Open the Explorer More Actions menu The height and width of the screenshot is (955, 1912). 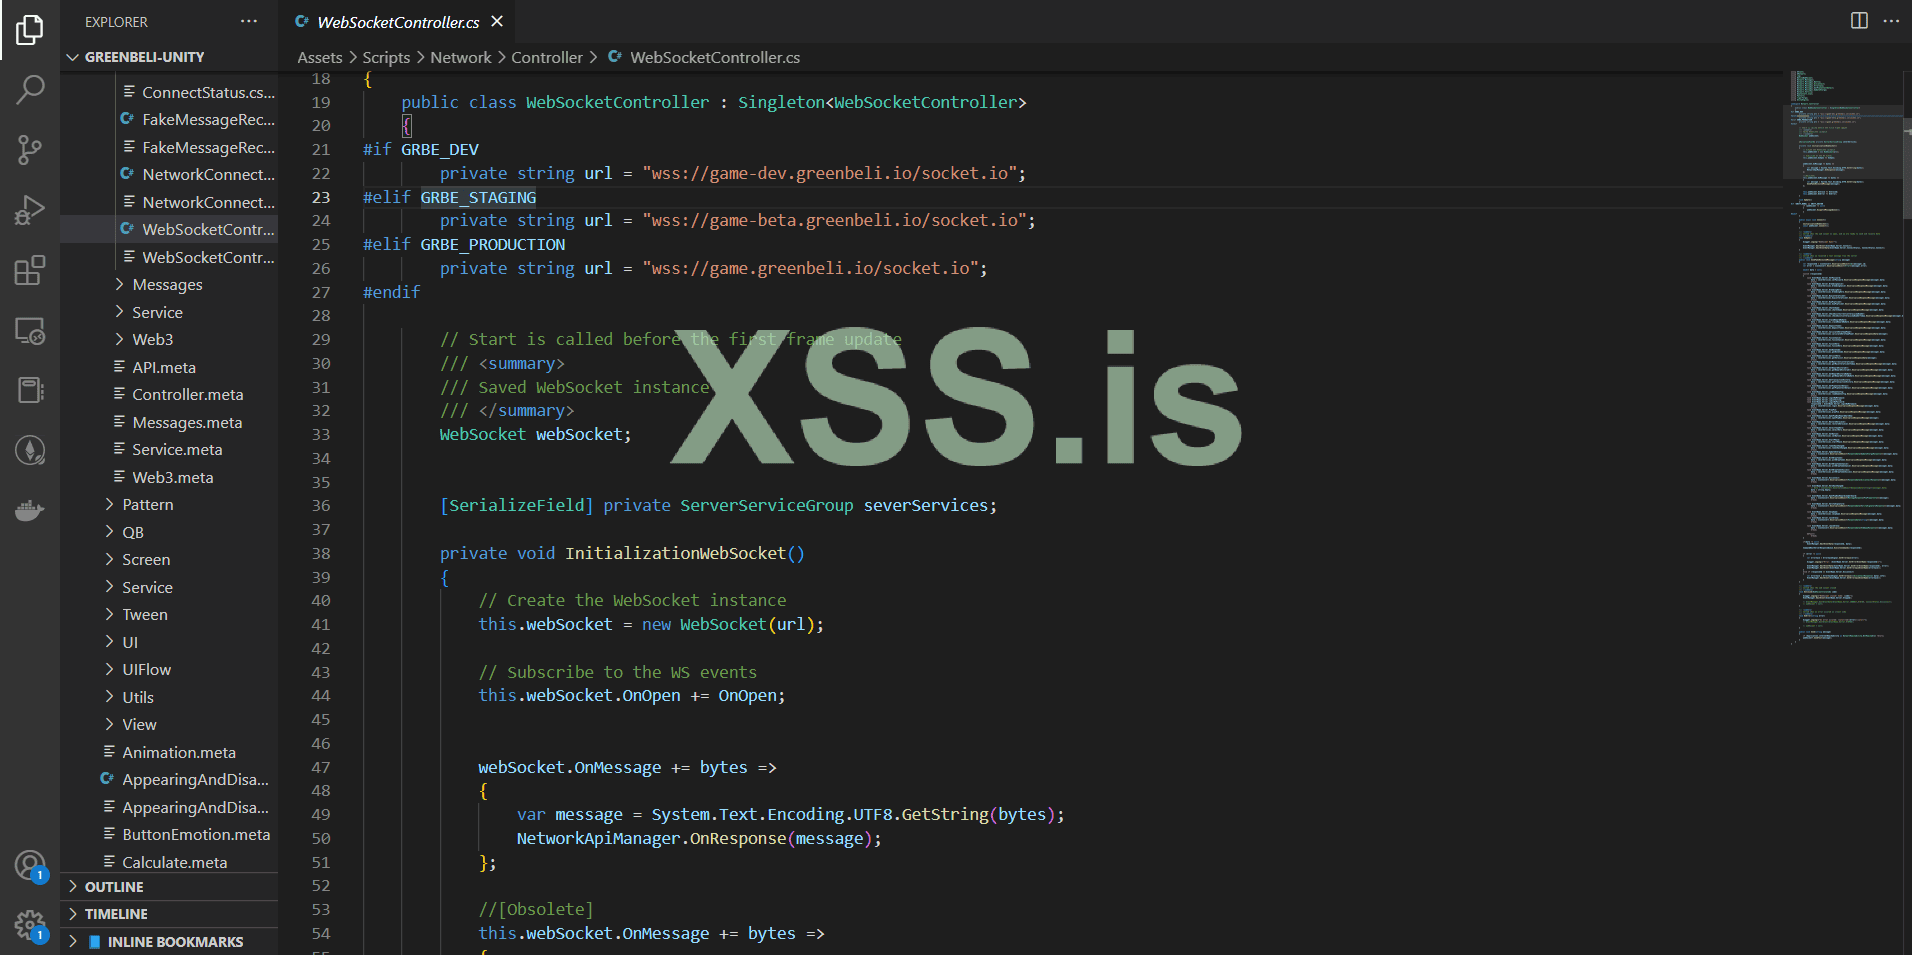[248, 21]
